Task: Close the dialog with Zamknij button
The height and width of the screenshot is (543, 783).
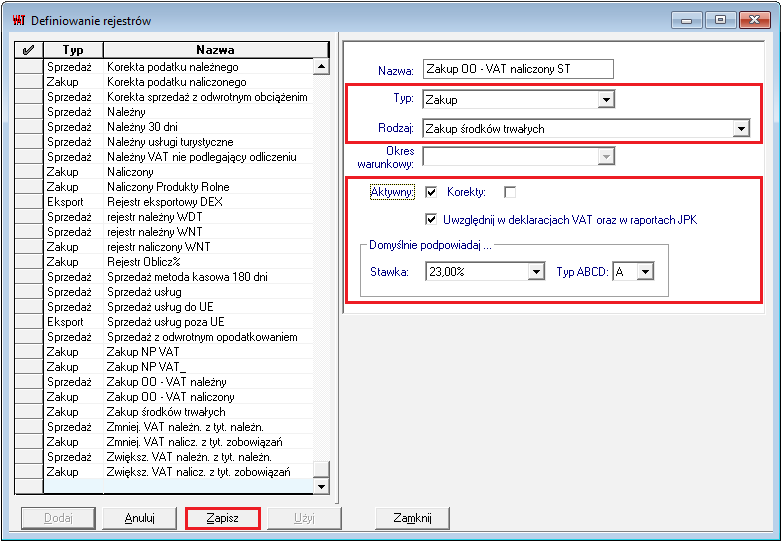Action: click(x=412, y=518)
